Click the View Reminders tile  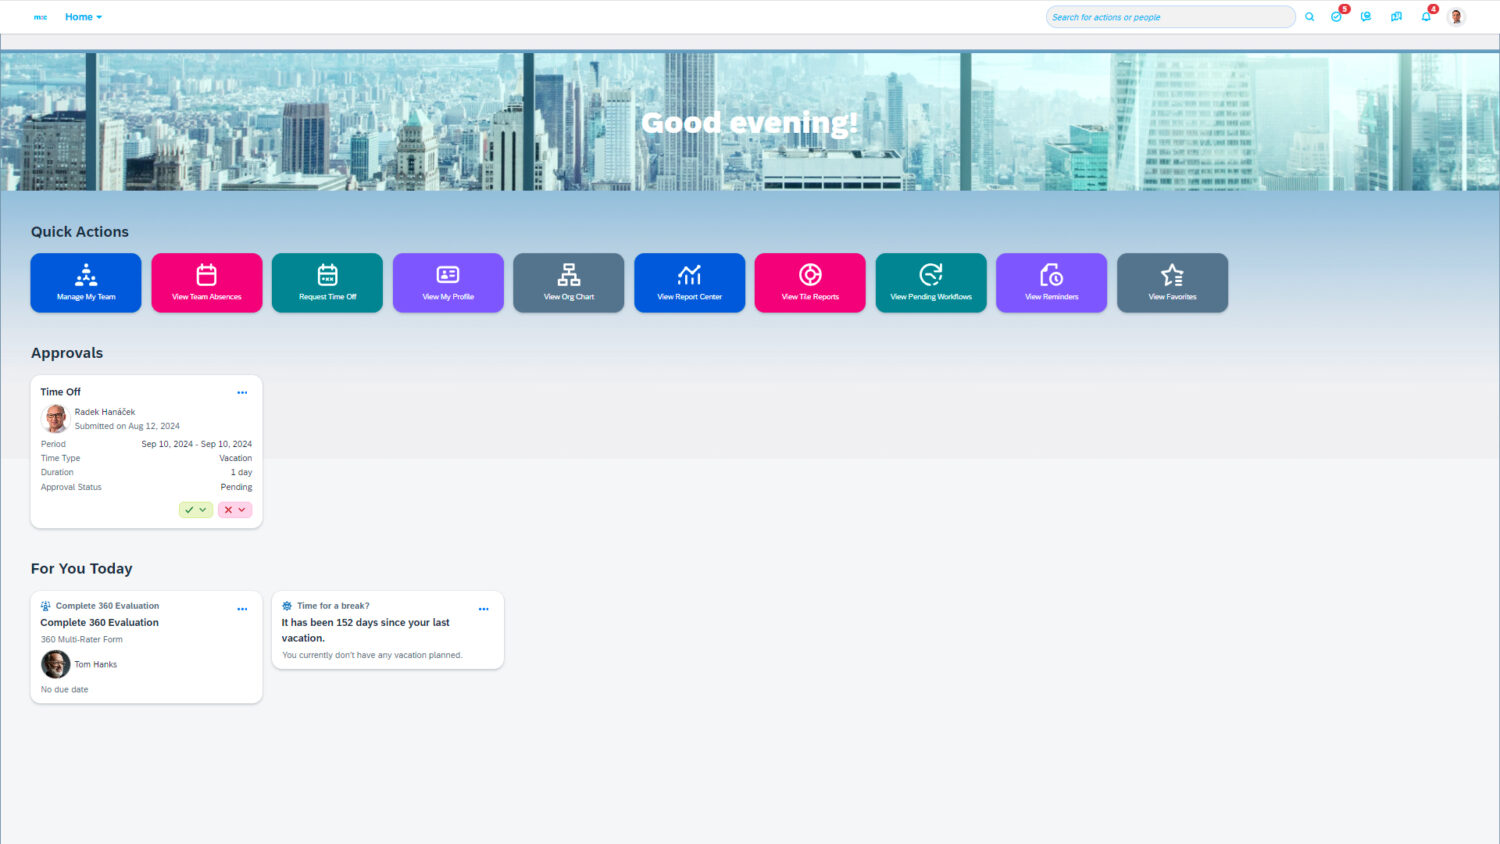pyautogui.click(x=1051, y=282)
